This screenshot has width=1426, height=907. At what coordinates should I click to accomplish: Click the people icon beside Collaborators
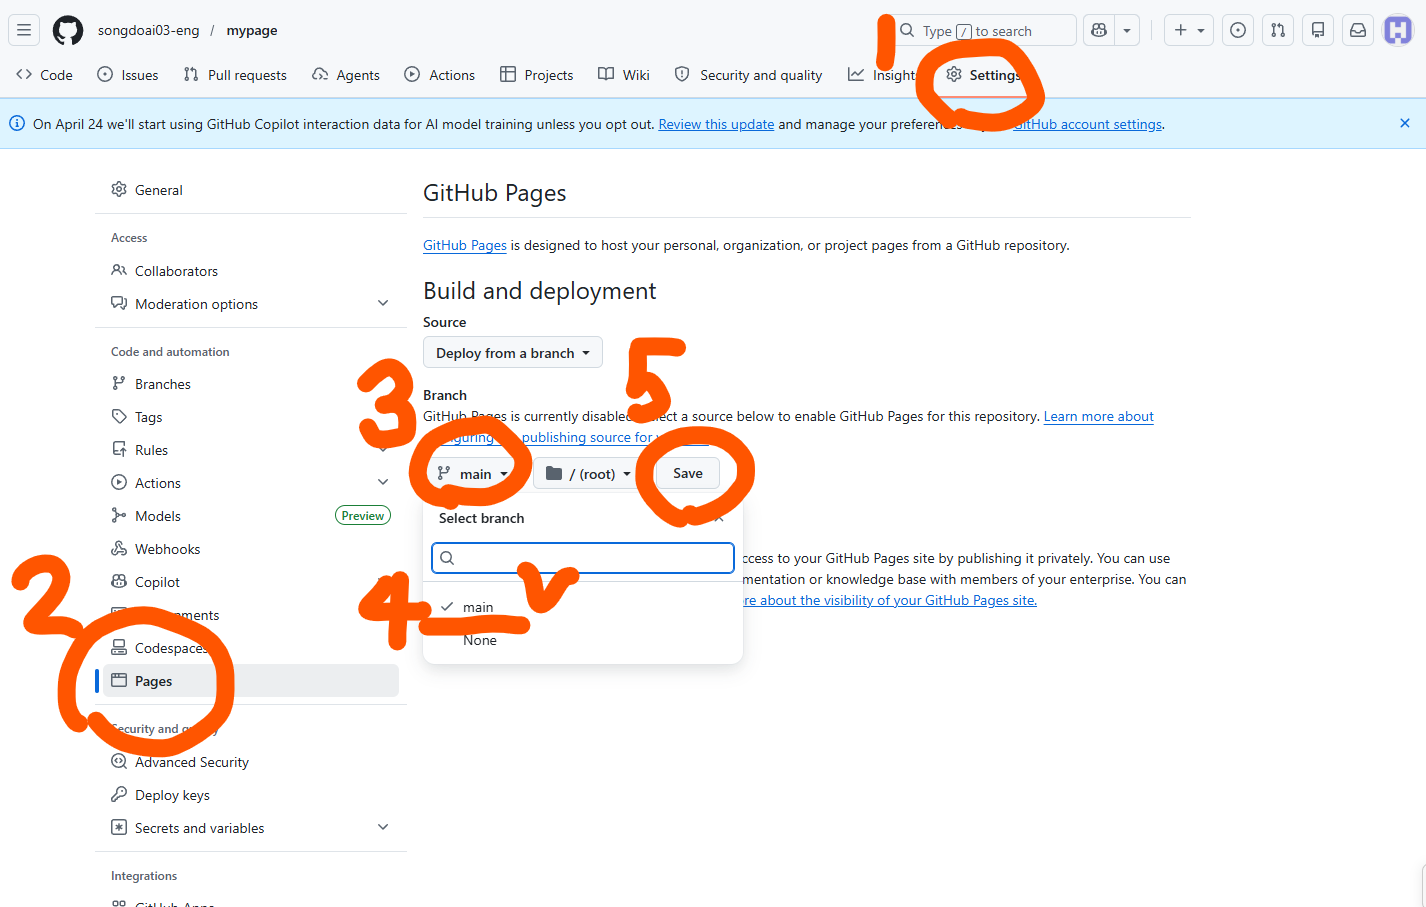(119, 270)
